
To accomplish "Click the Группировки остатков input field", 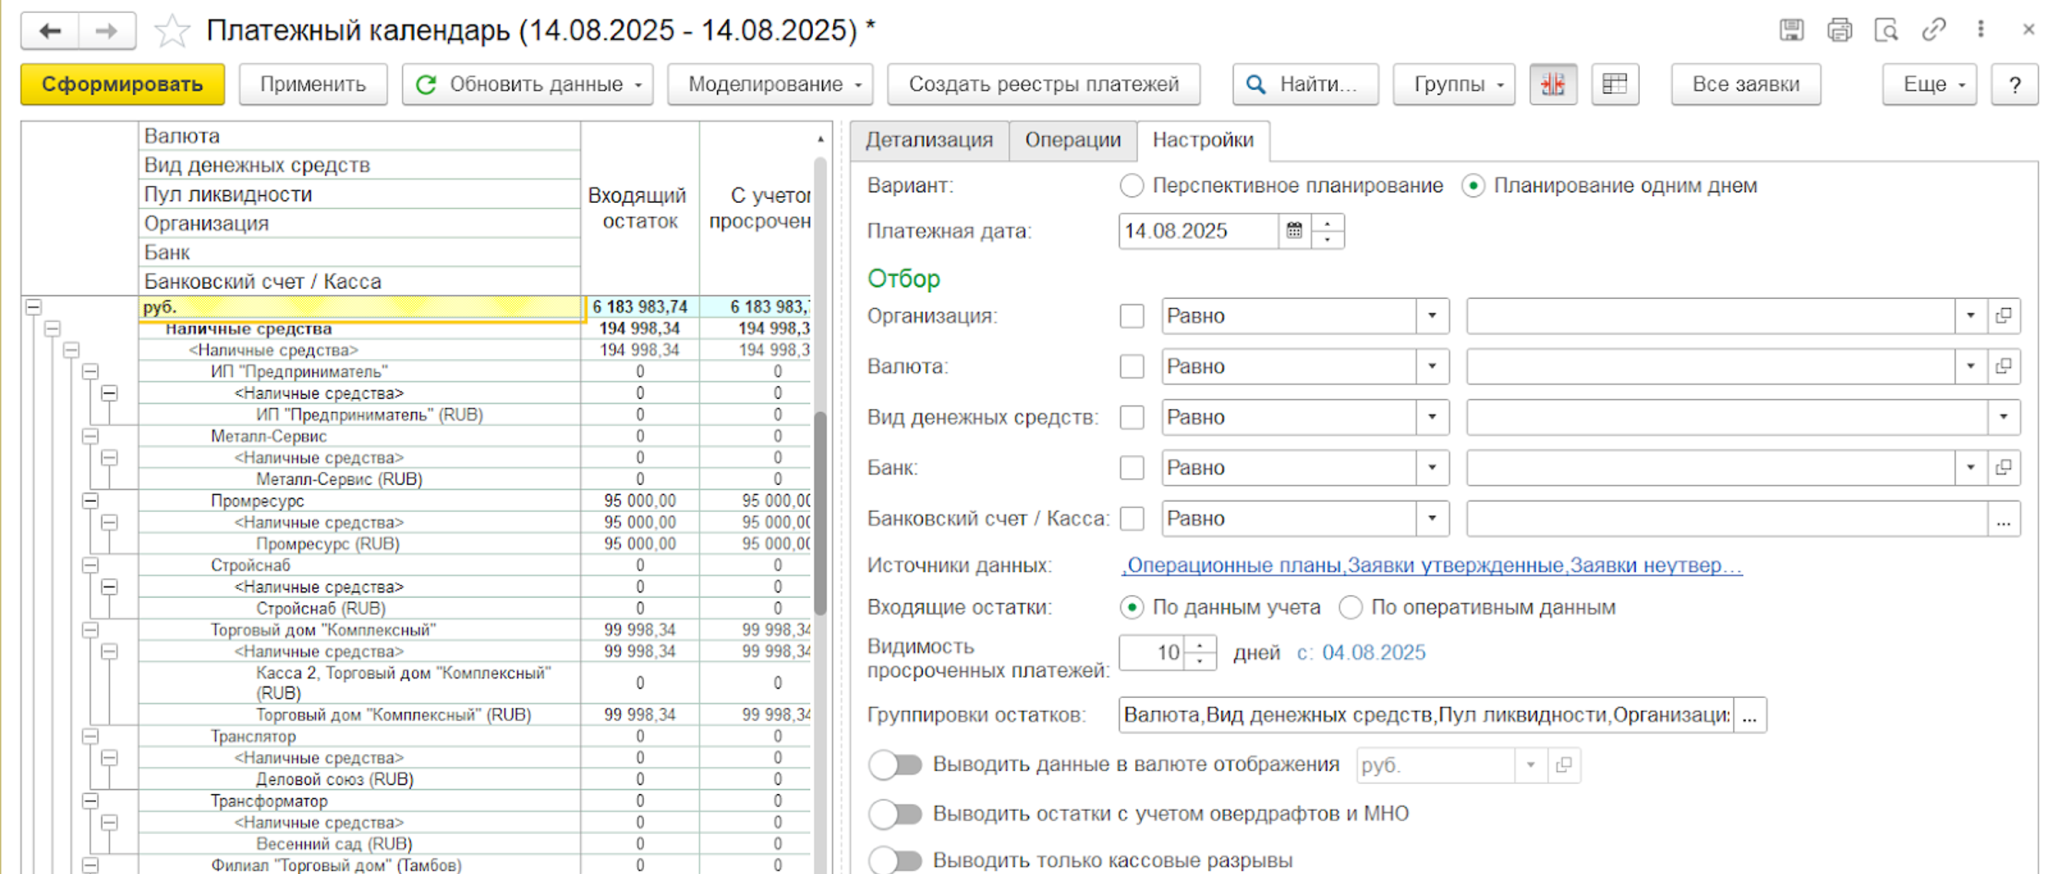I will pyautogui.click(x=1425, y=715).
